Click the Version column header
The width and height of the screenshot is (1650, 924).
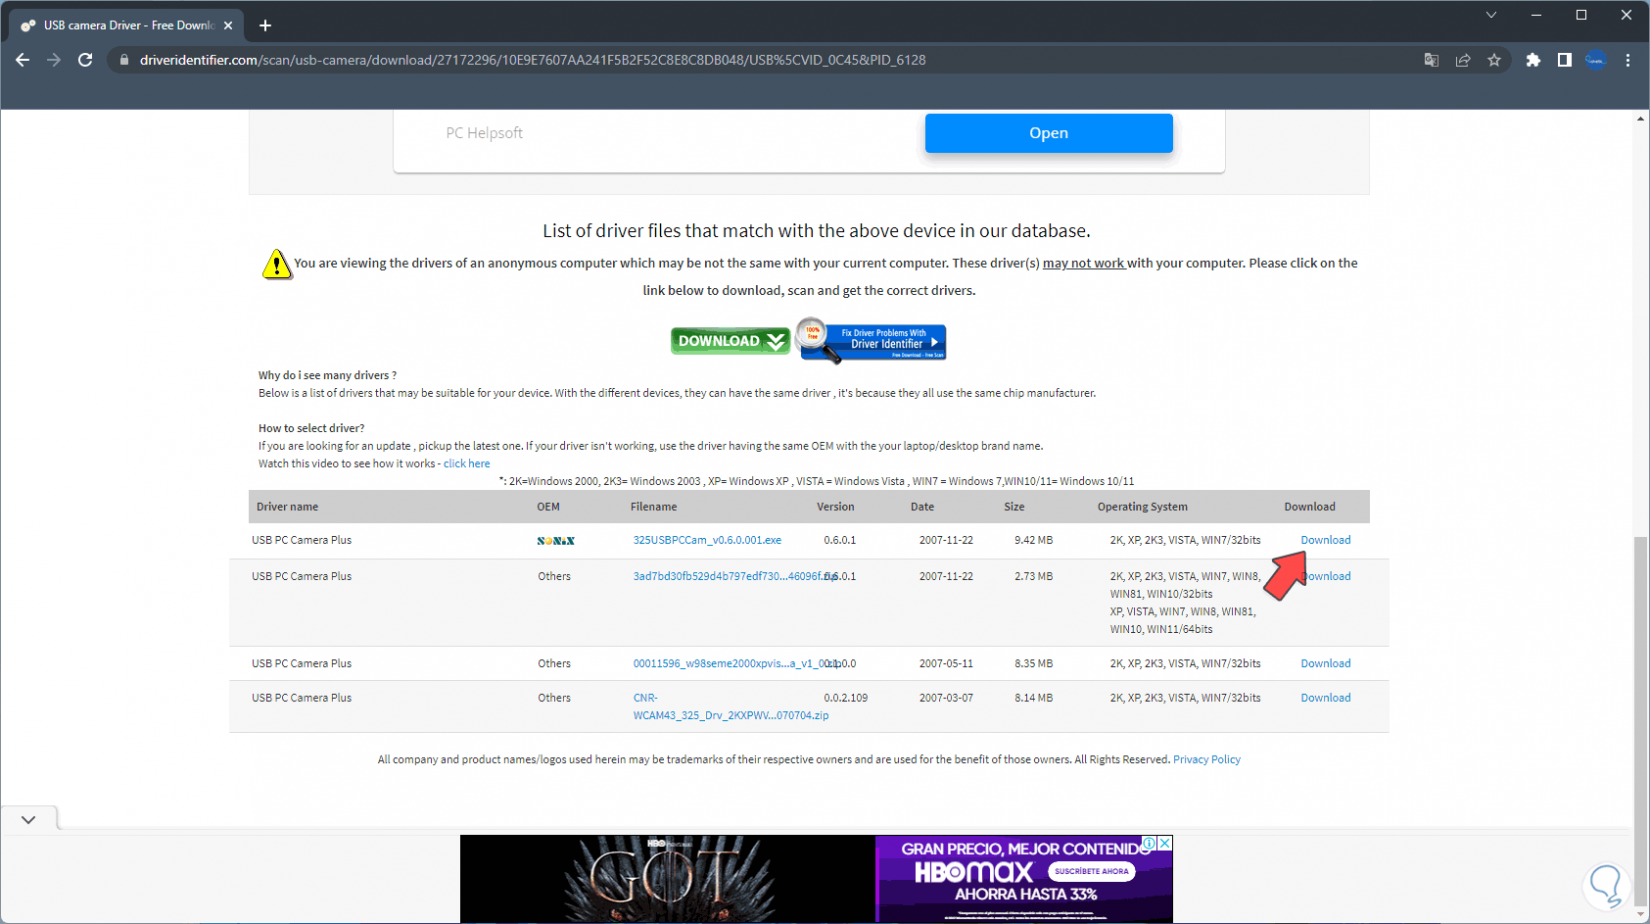point(835,507)
